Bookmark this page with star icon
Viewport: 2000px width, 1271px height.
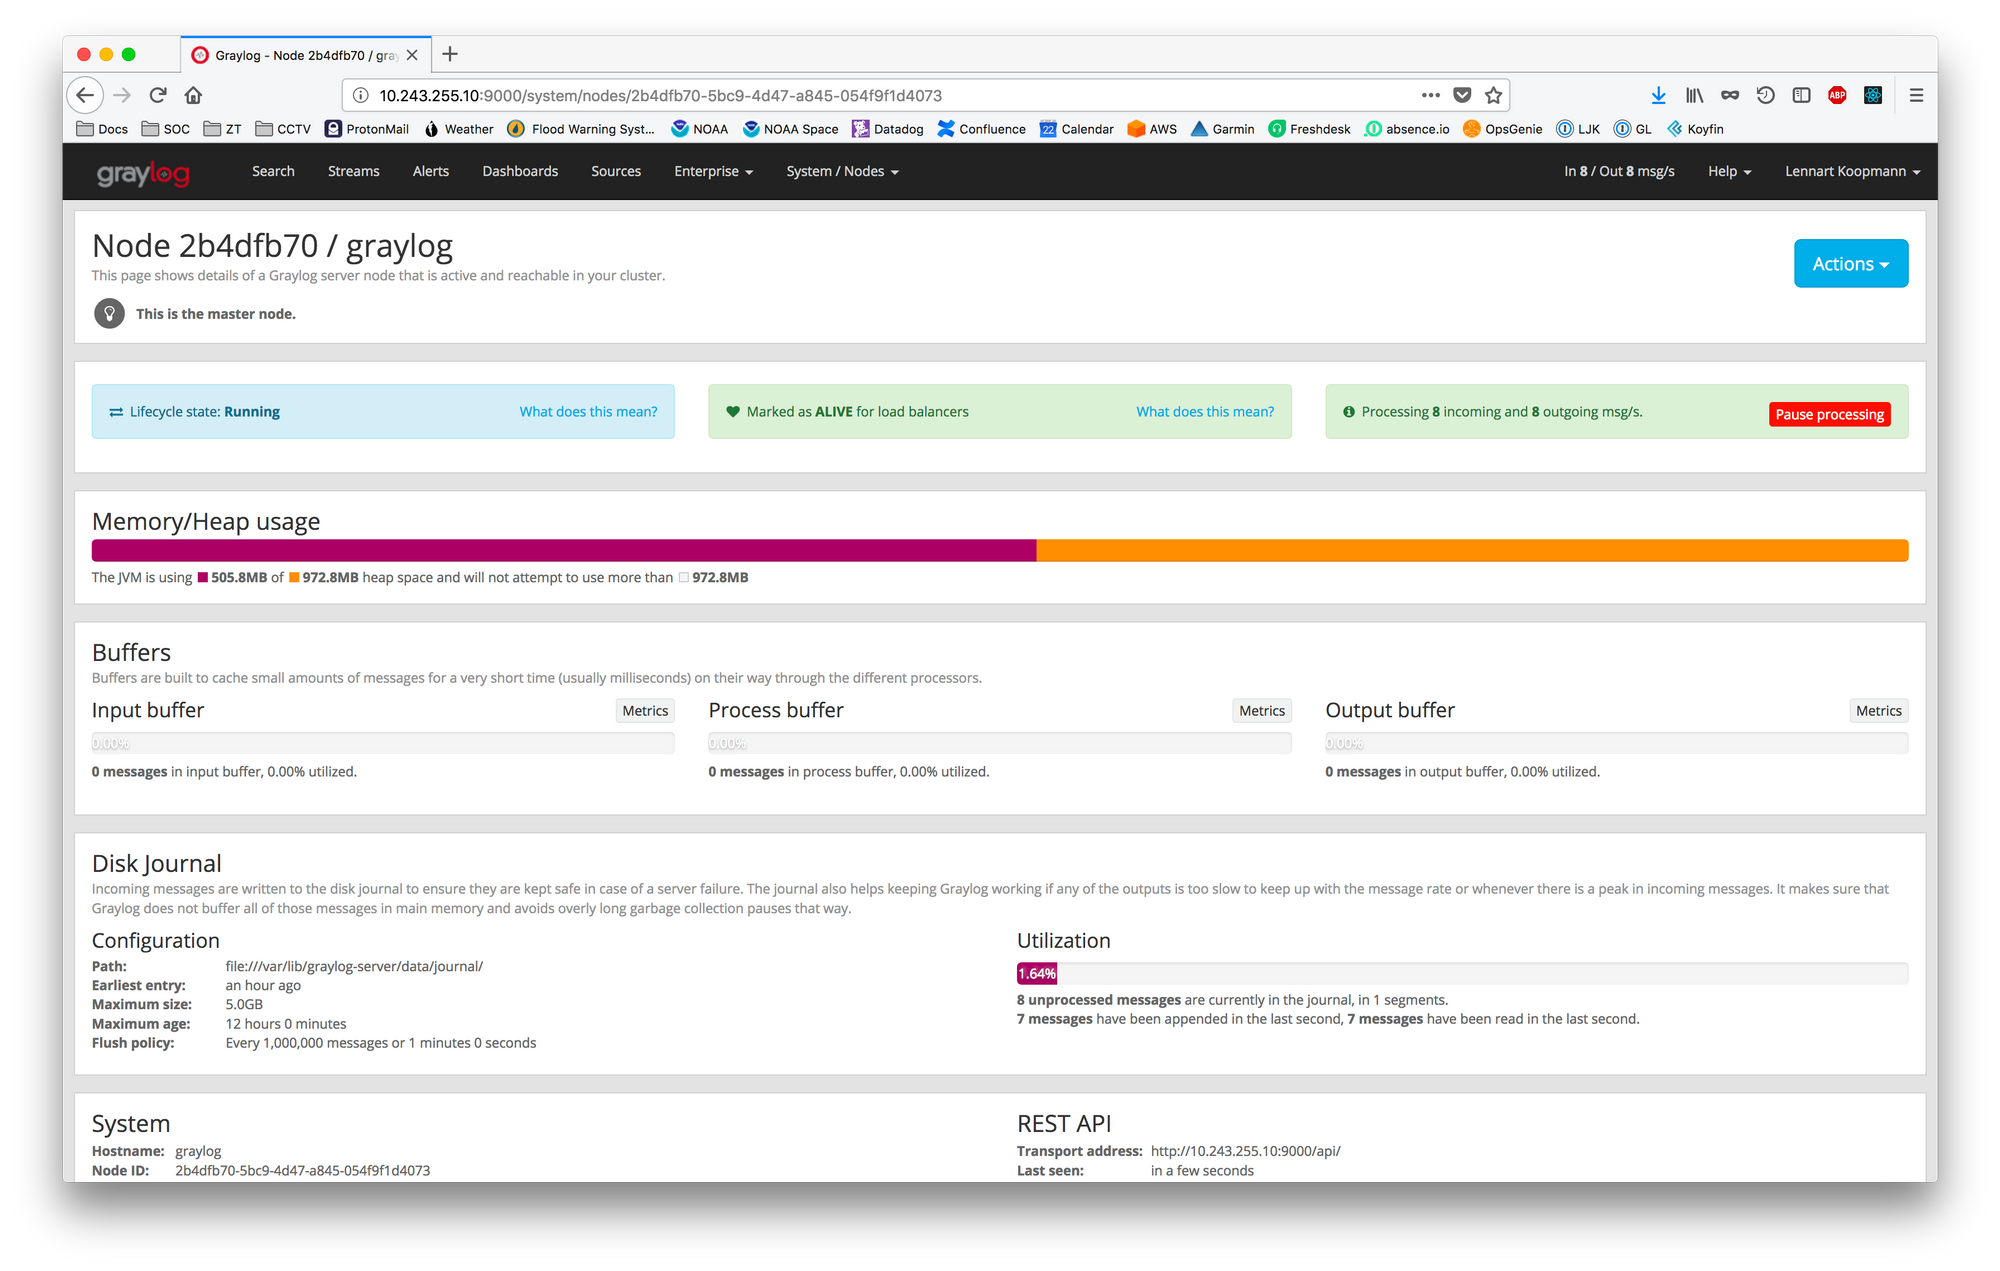(1493, 95)
